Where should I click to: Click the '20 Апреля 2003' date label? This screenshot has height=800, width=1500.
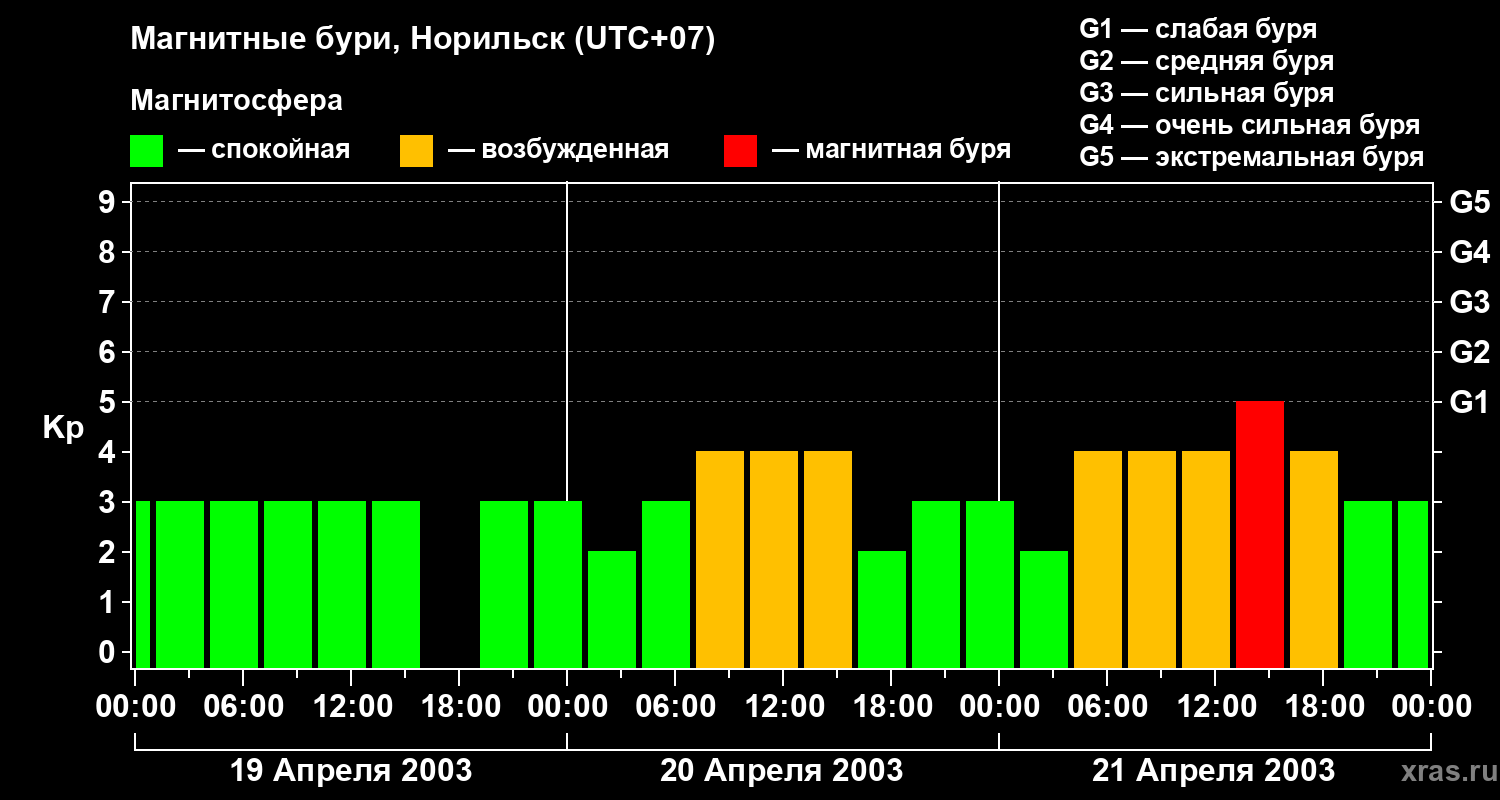(x=782, y=771)
